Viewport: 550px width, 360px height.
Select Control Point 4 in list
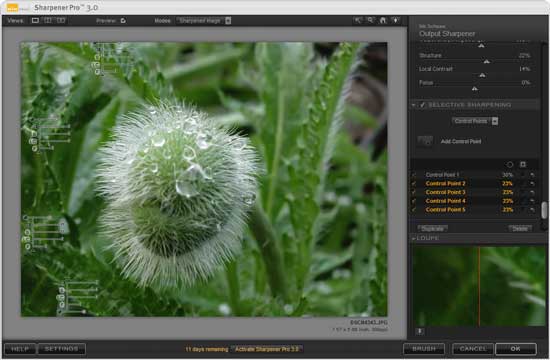[445, 201]
